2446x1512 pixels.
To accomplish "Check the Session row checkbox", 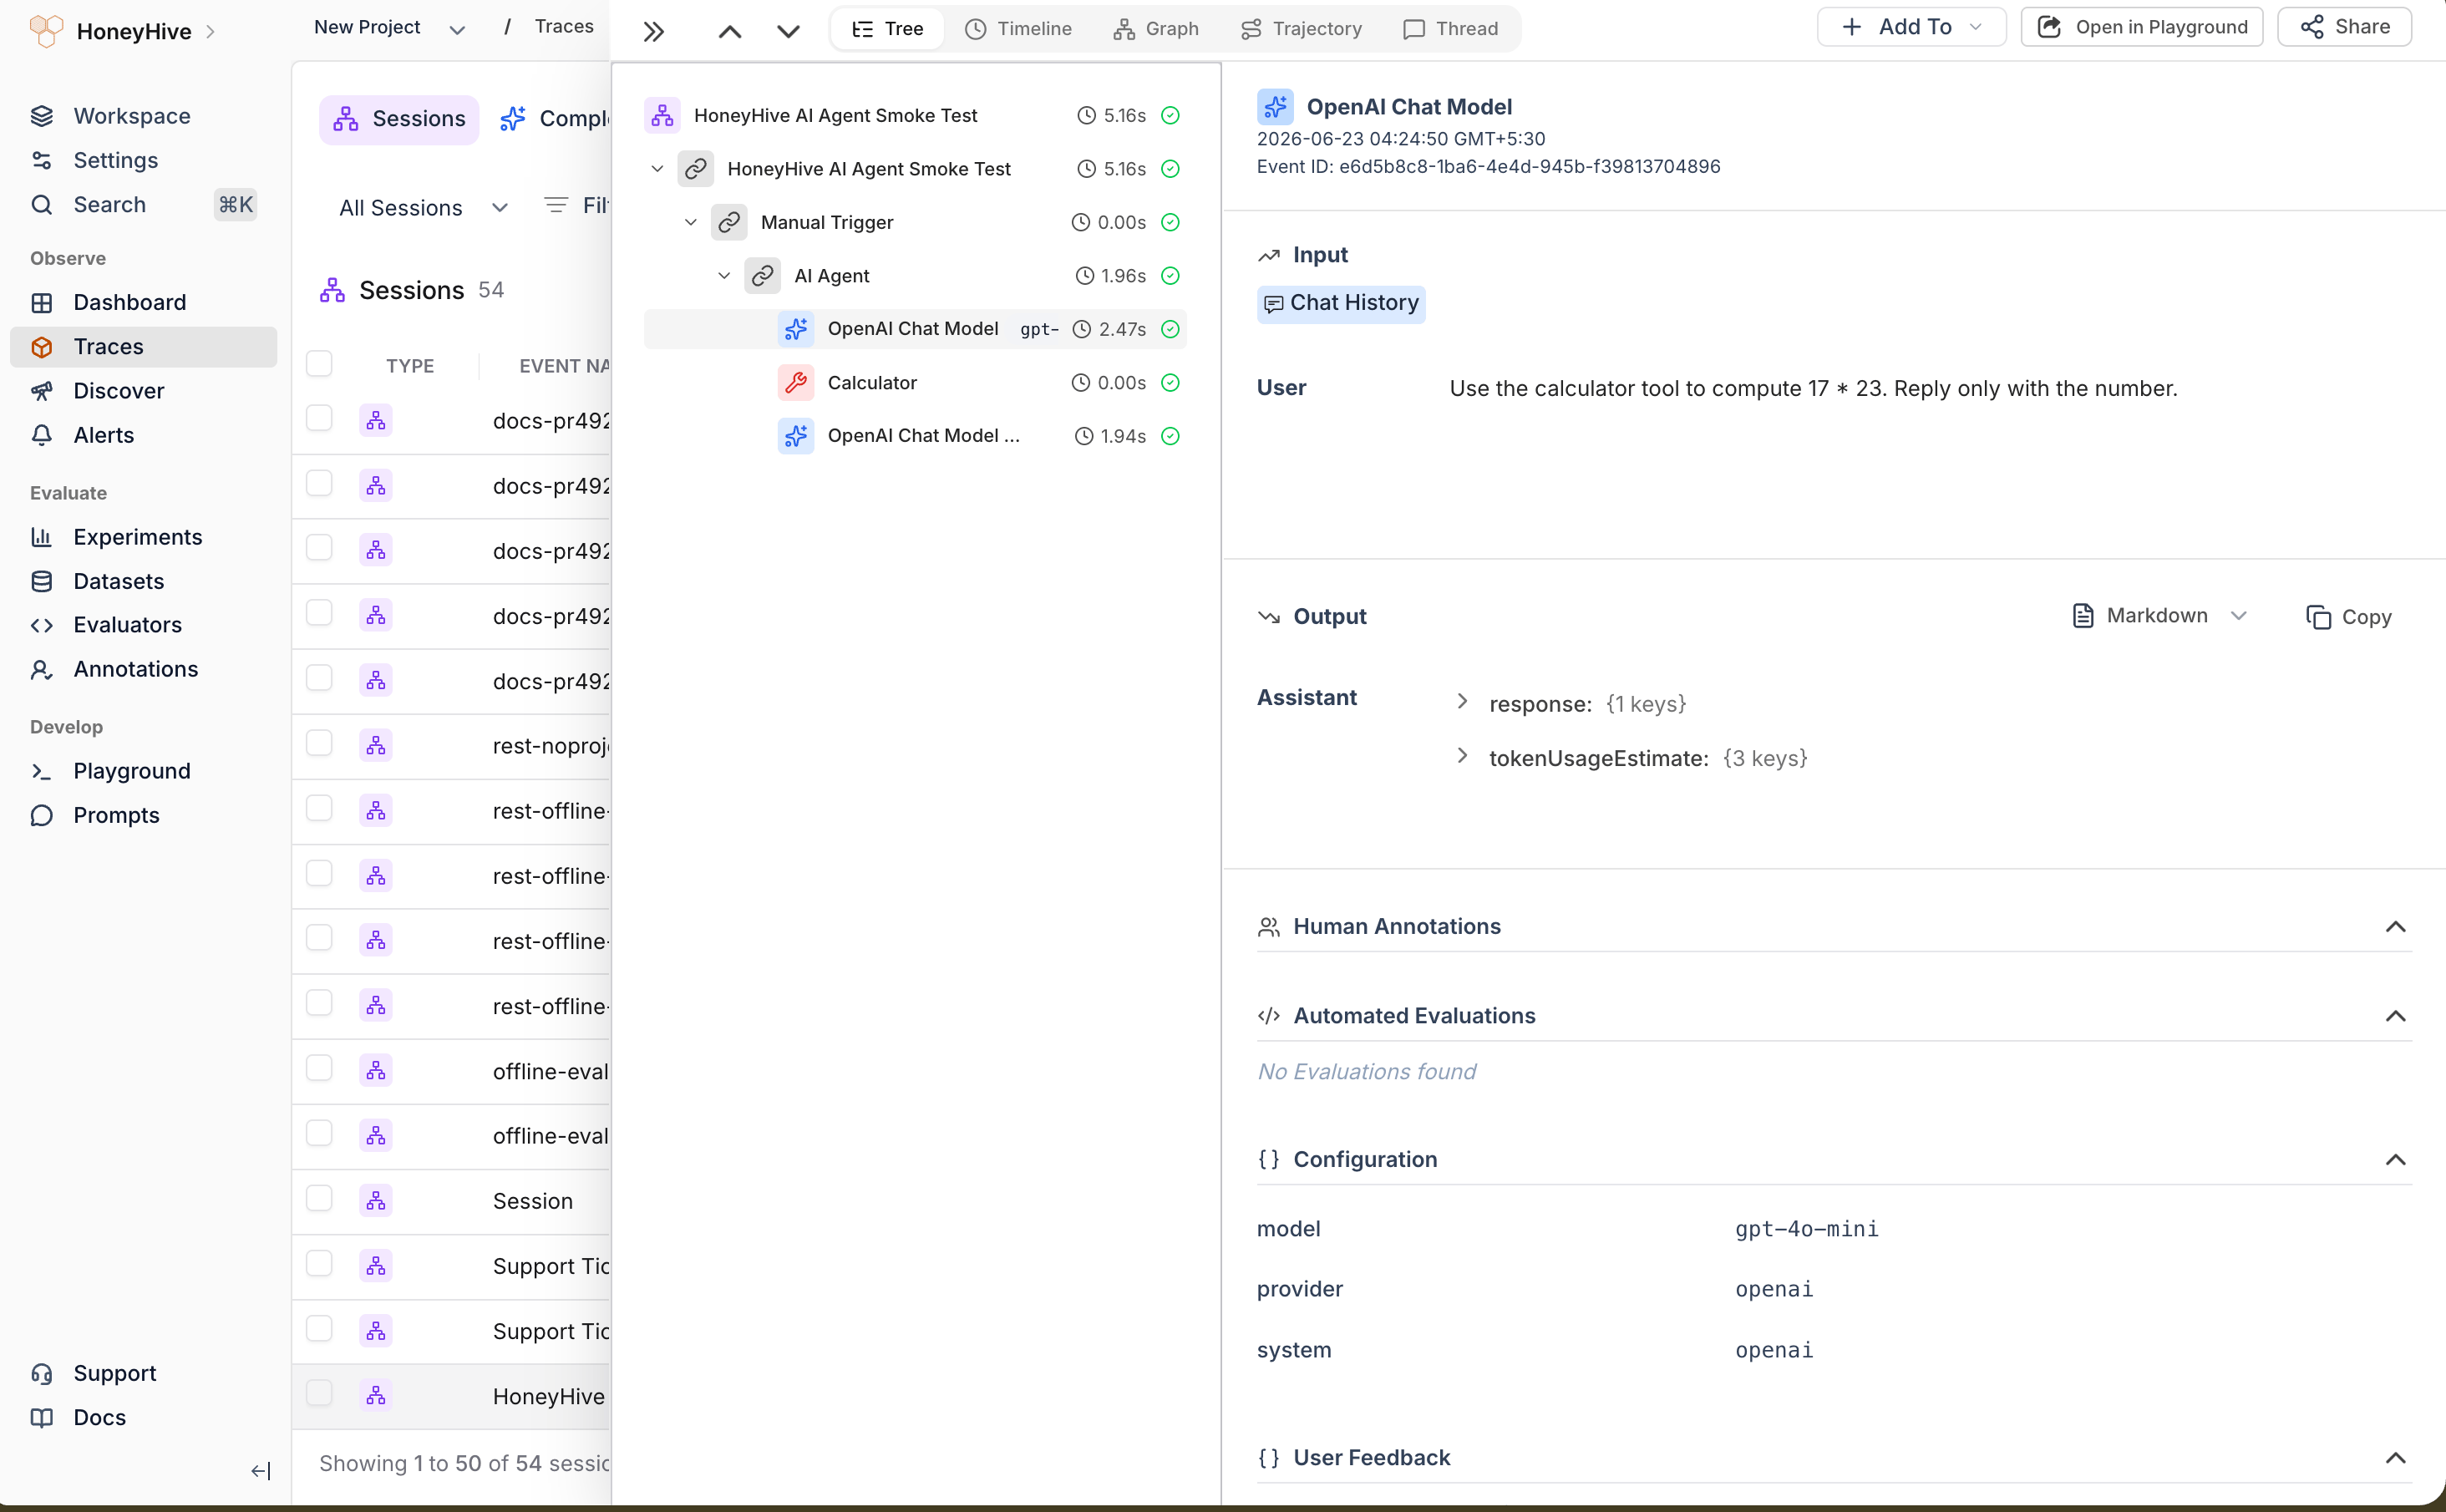I will pyautogui.click(x=319, y=1198).
